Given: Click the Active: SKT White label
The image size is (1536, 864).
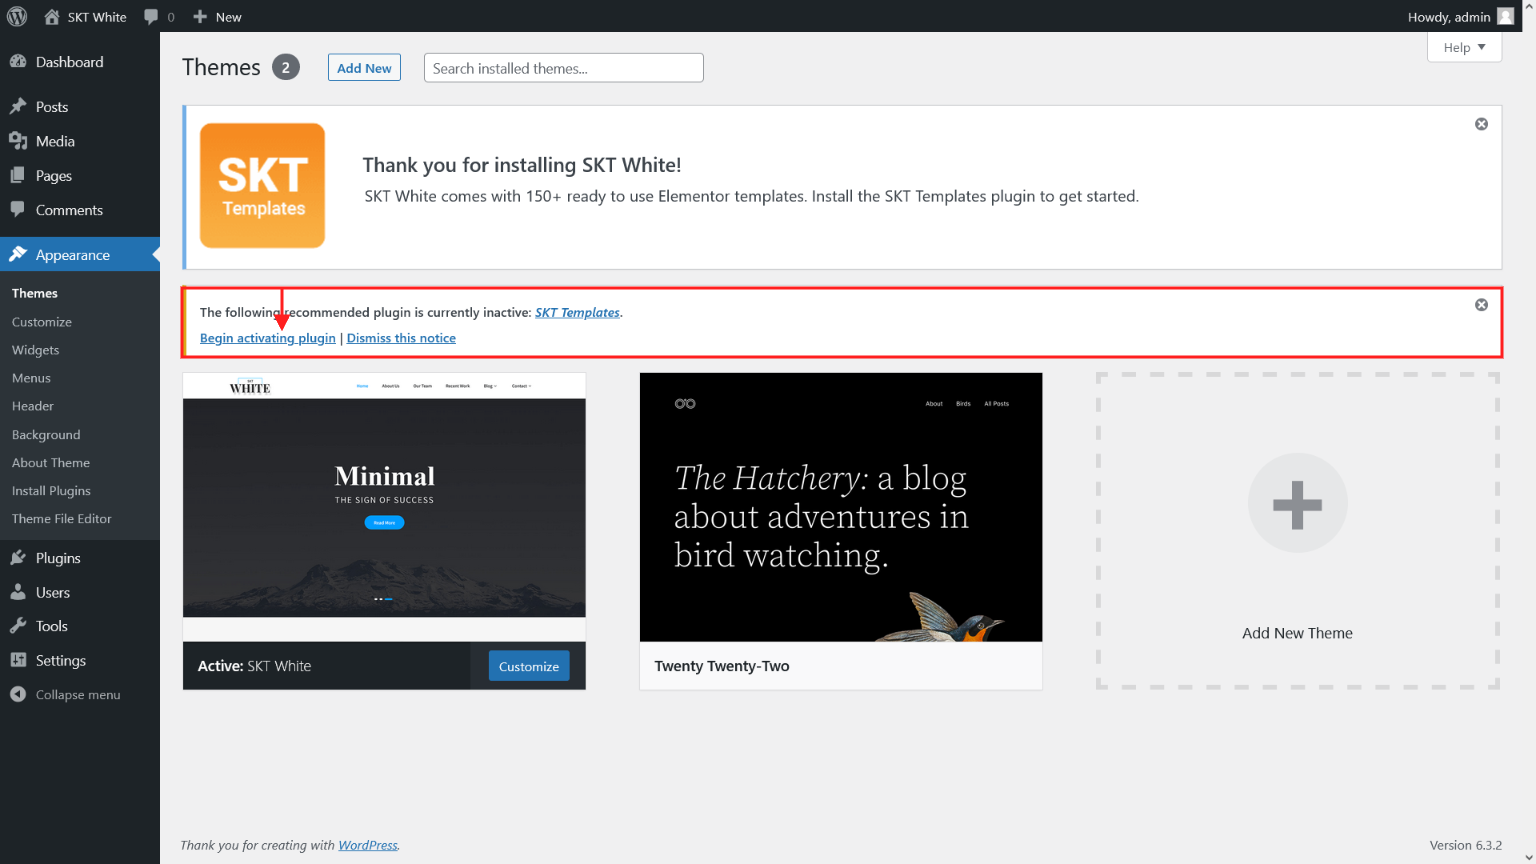Looking at the screenshot, I should point(254,666).
